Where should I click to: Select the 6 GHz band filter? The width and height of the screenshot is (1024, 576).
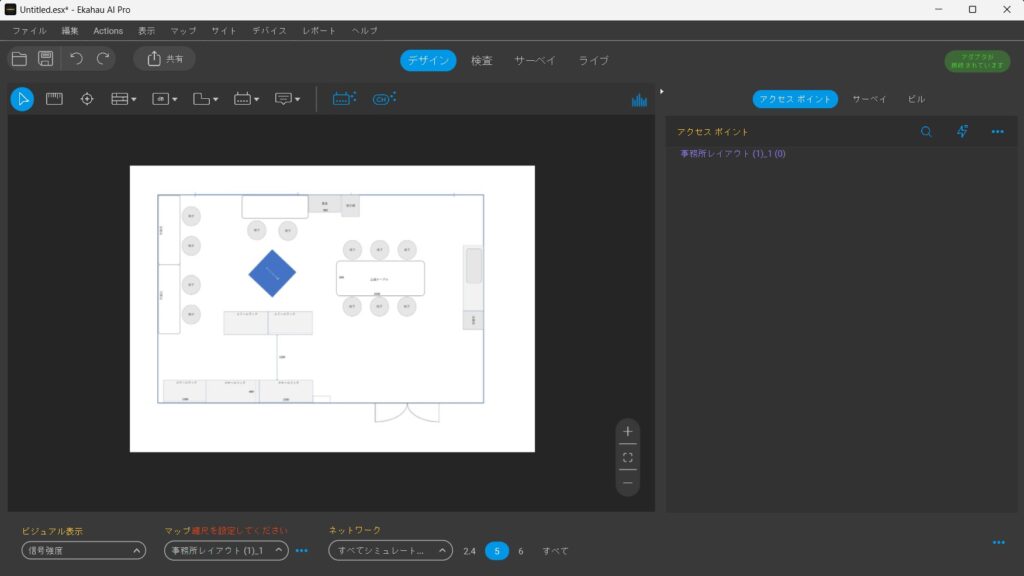click(x=520, y=551)
